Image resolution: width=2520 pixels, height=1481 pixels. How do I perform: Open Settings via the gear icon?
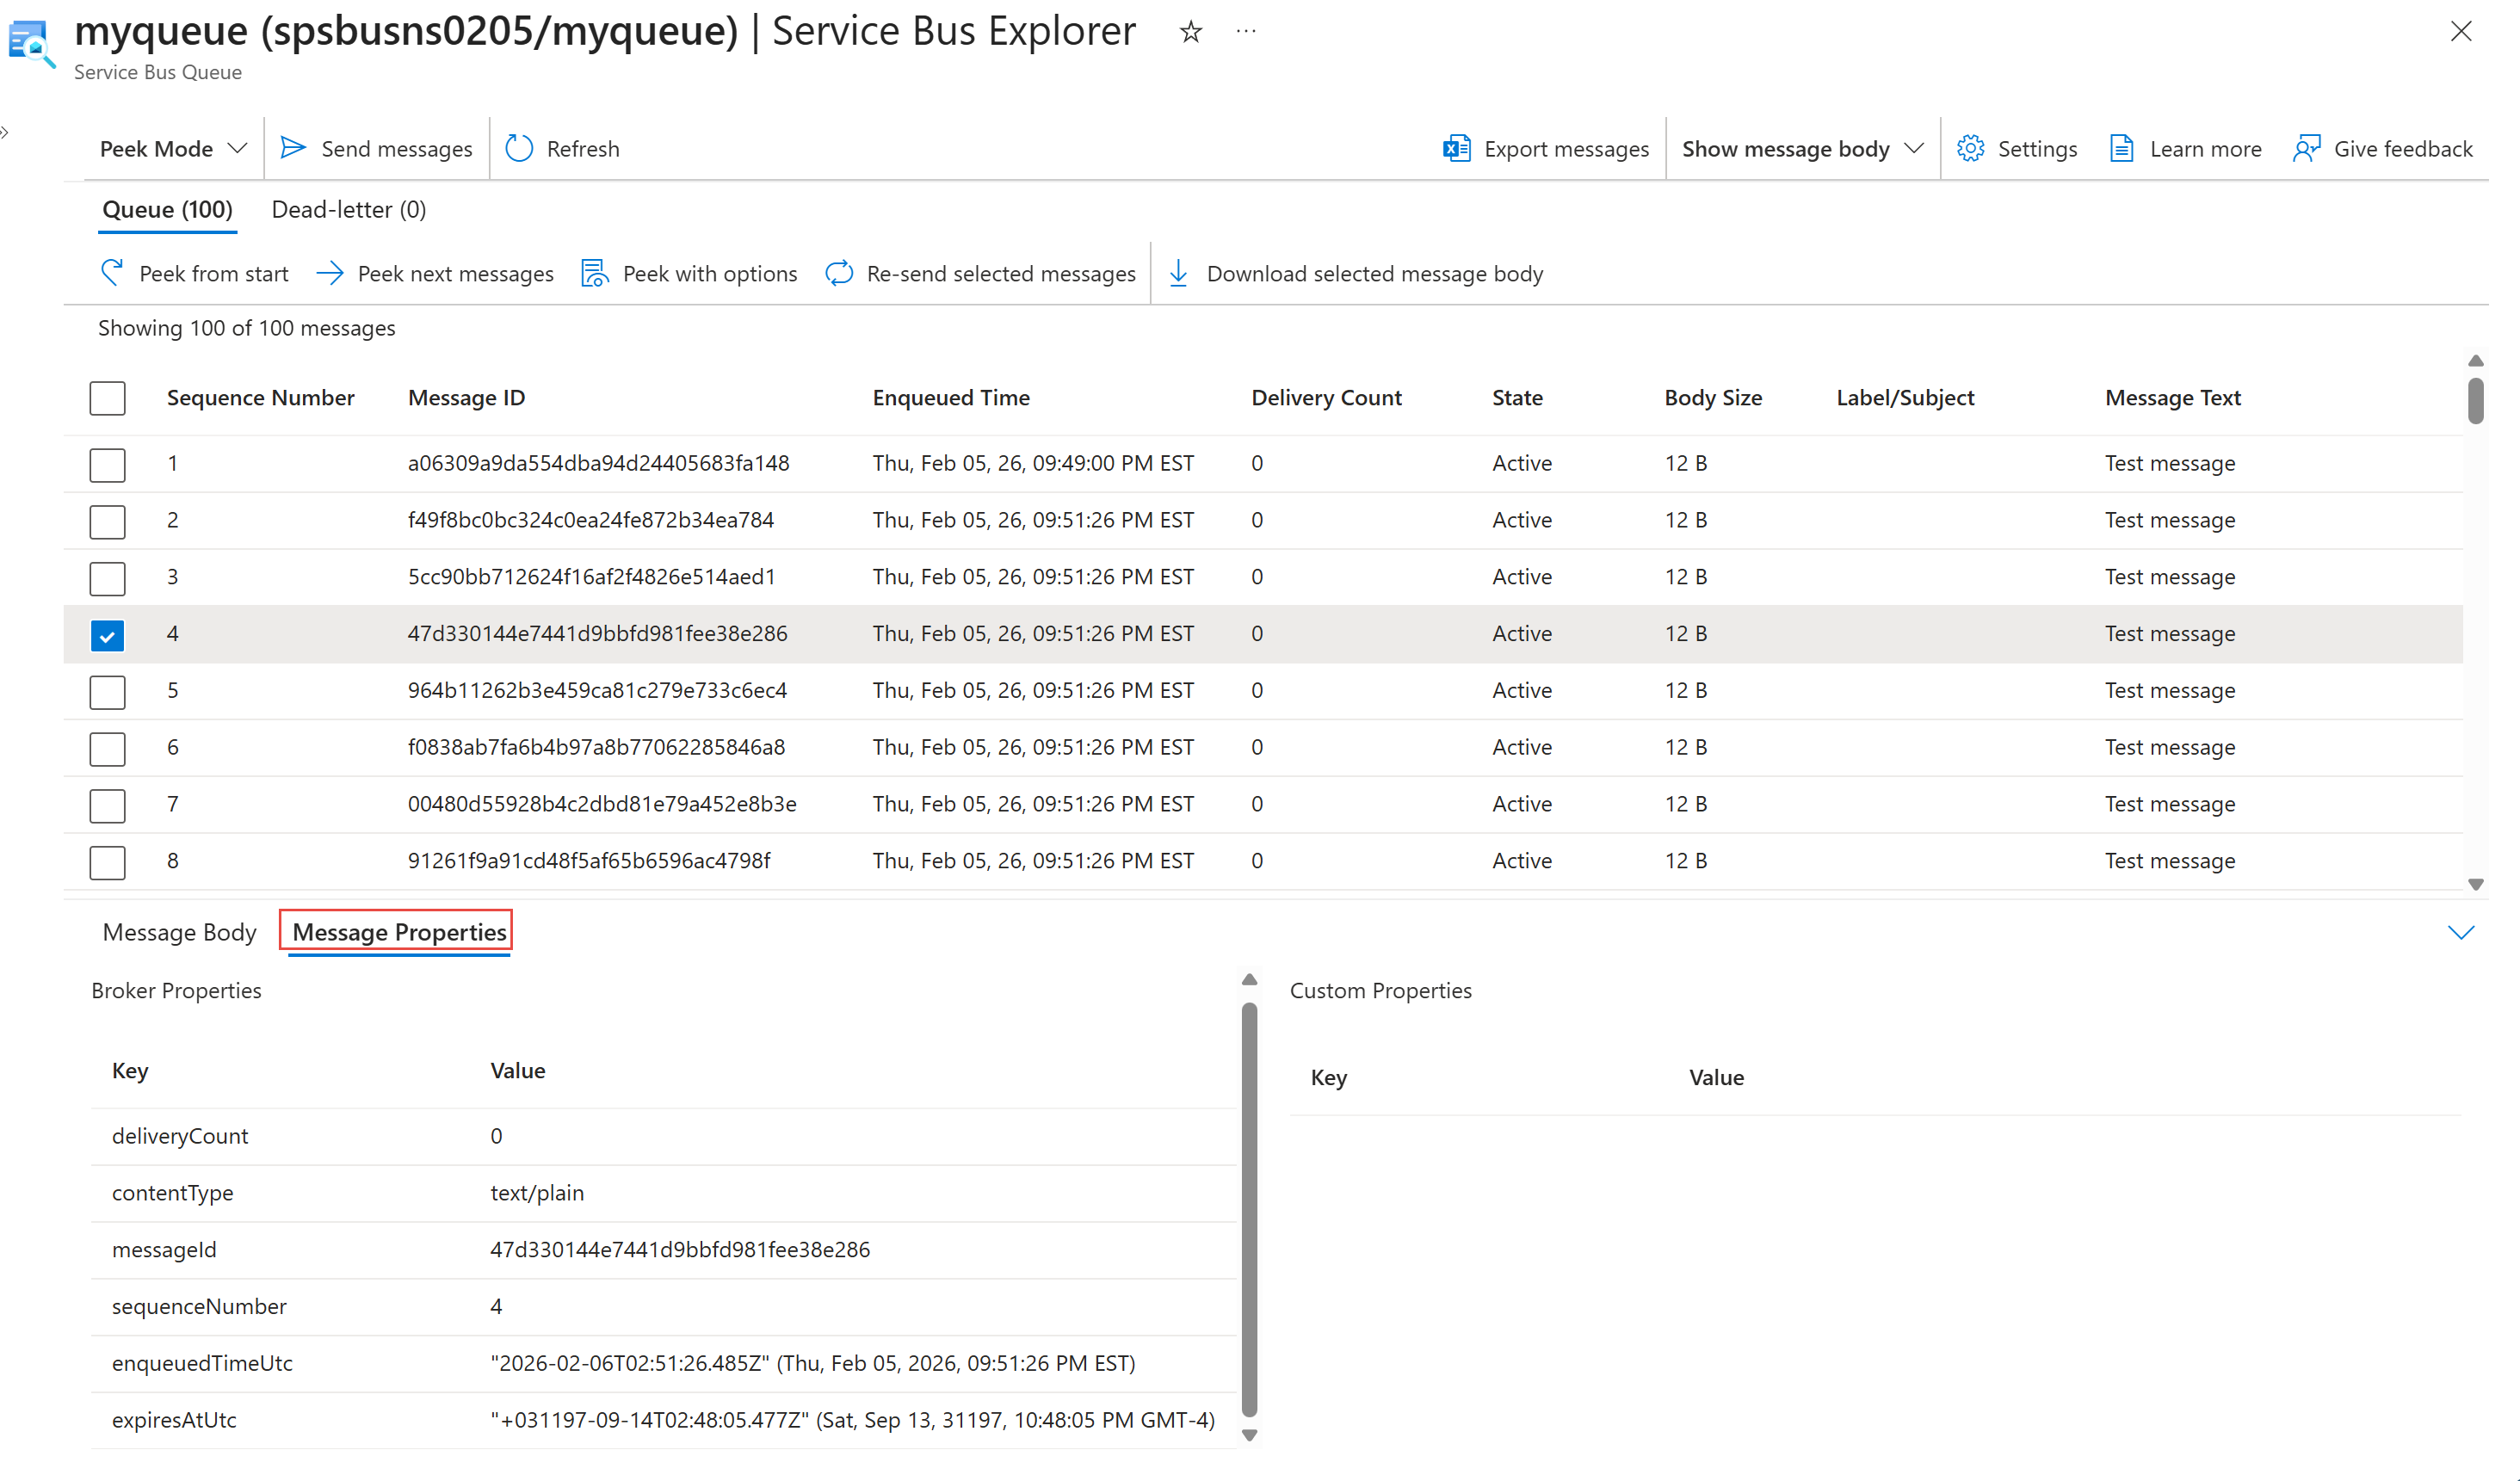(1970, 148)
